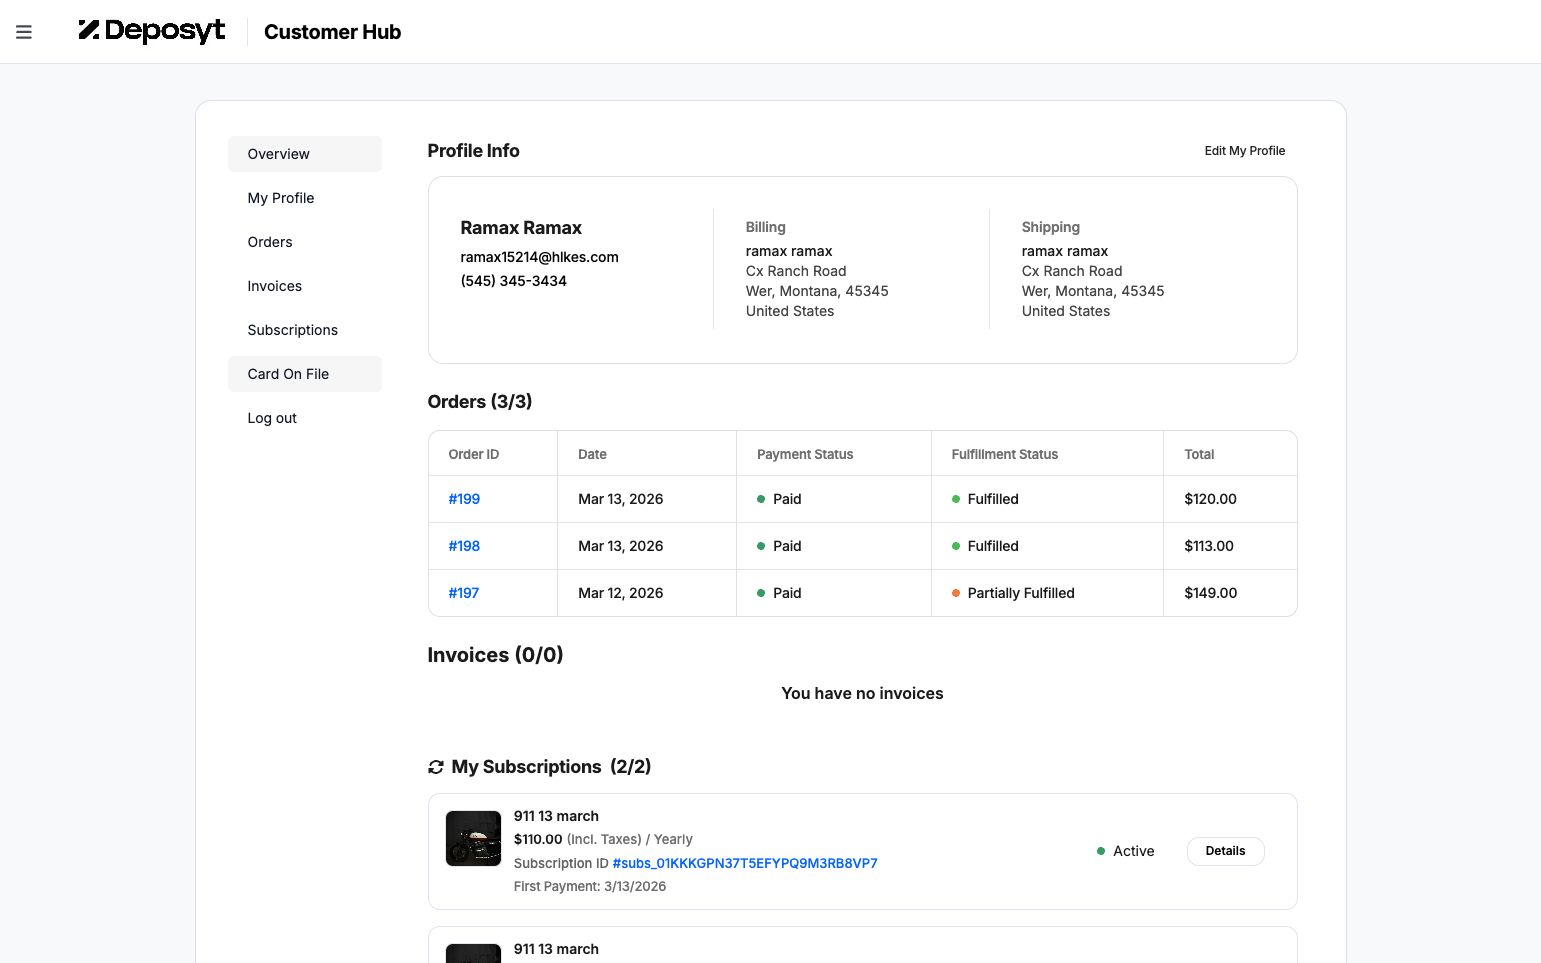Click the $113.00 order total
Viewport: 1541px width, 963px height.
(1209, 546)
